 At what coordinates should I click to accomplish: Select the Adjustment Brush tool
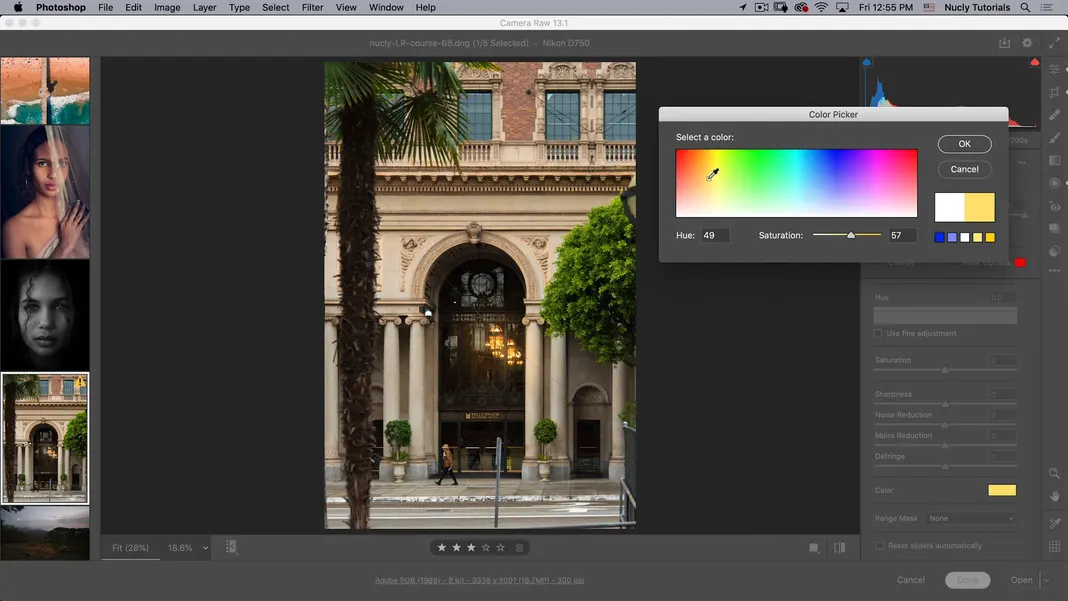(1054, 138)
